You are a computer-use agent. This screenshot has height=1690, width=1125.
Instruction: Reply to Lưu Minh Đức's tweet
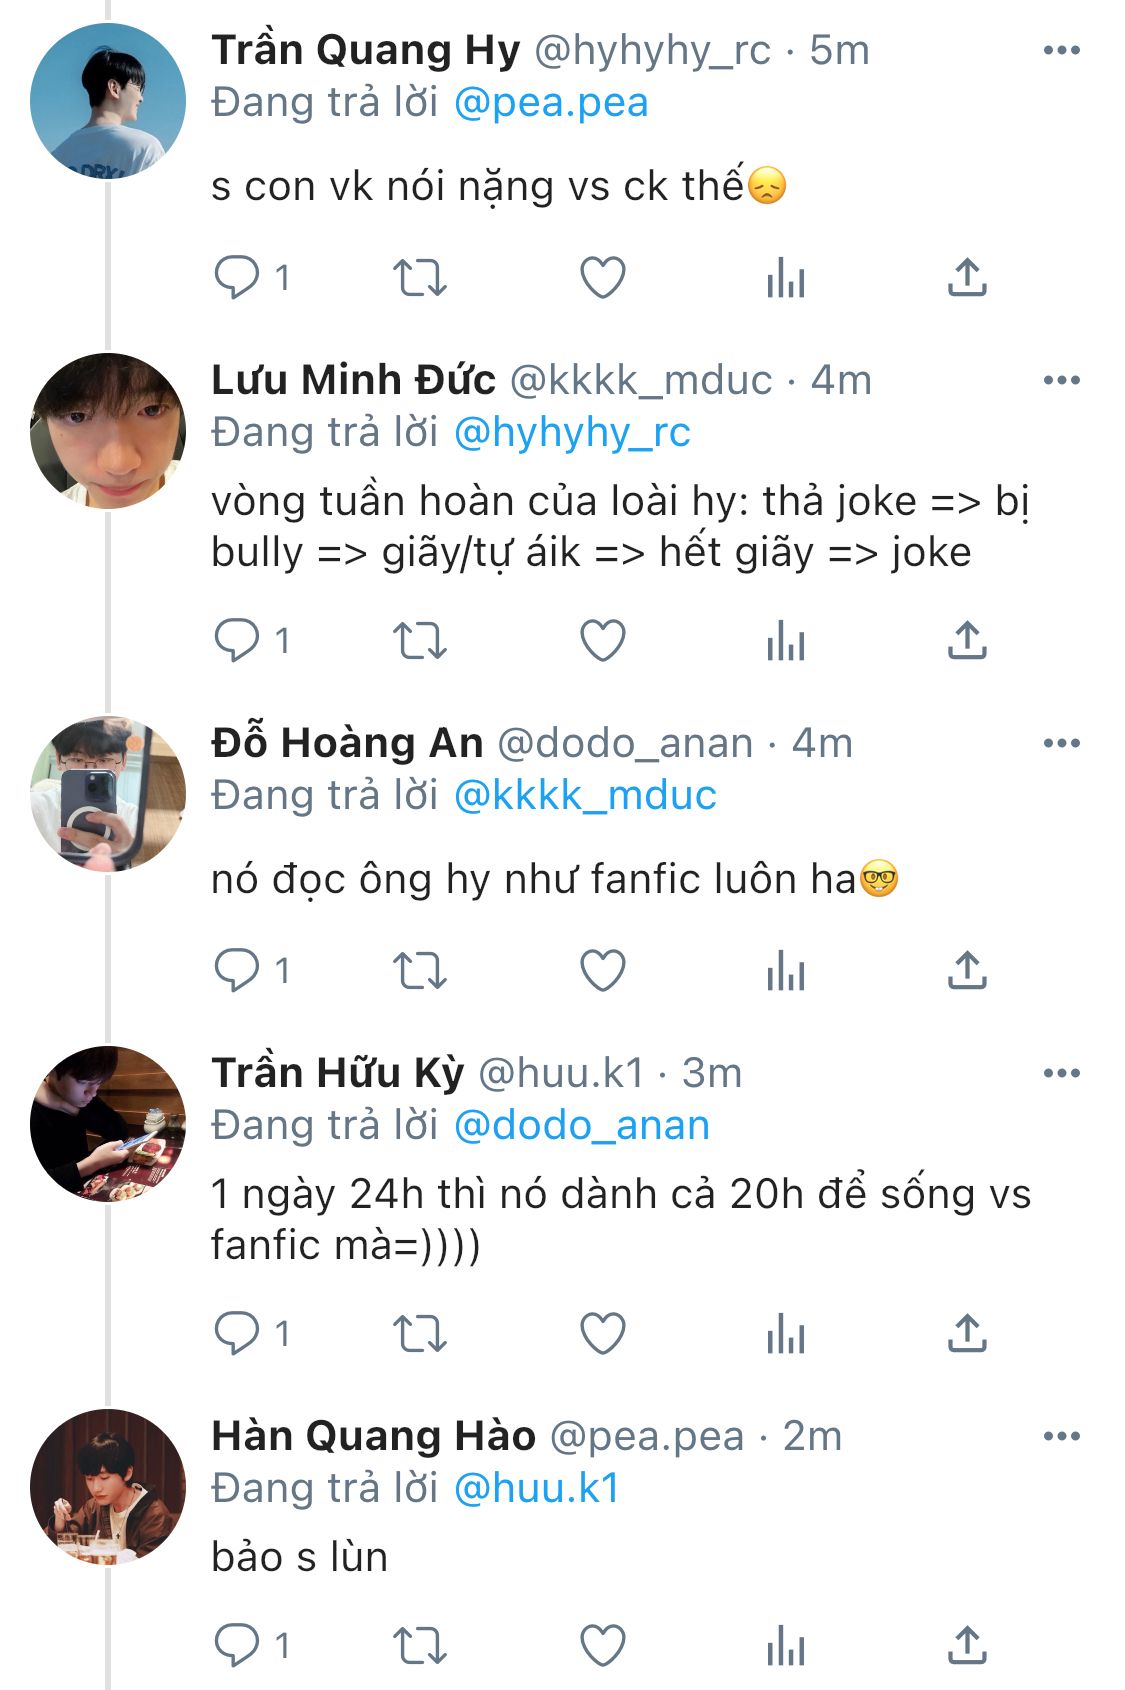pos(237,640)
